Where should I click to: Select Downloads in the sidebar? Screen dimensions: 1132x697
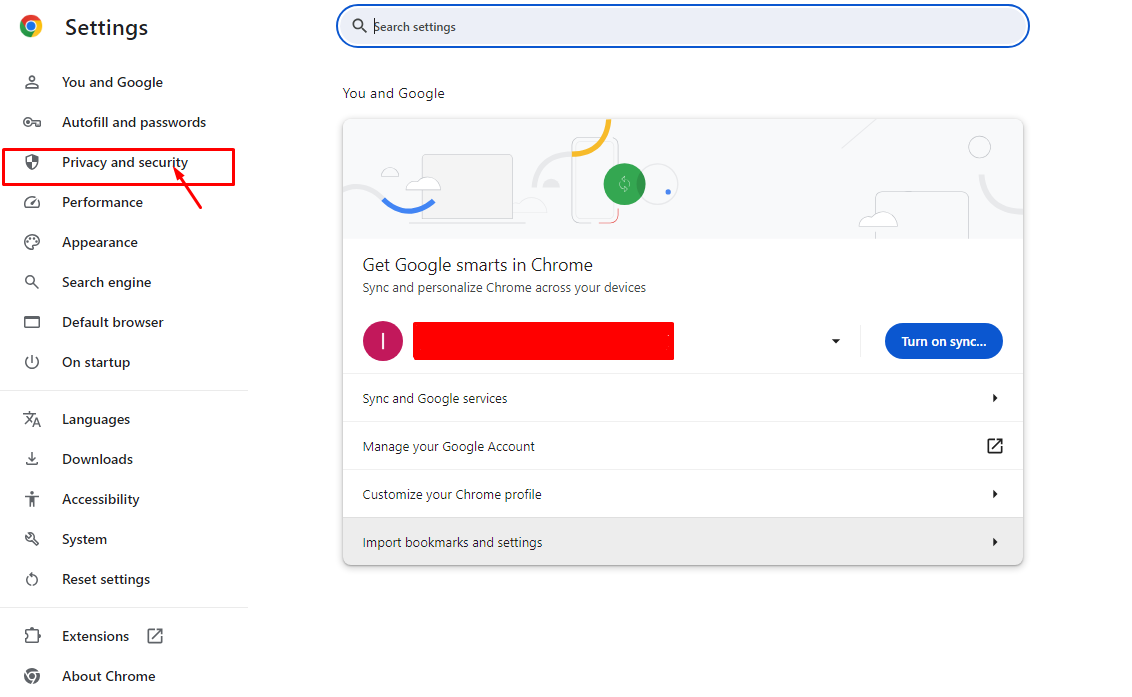(97, 459)
